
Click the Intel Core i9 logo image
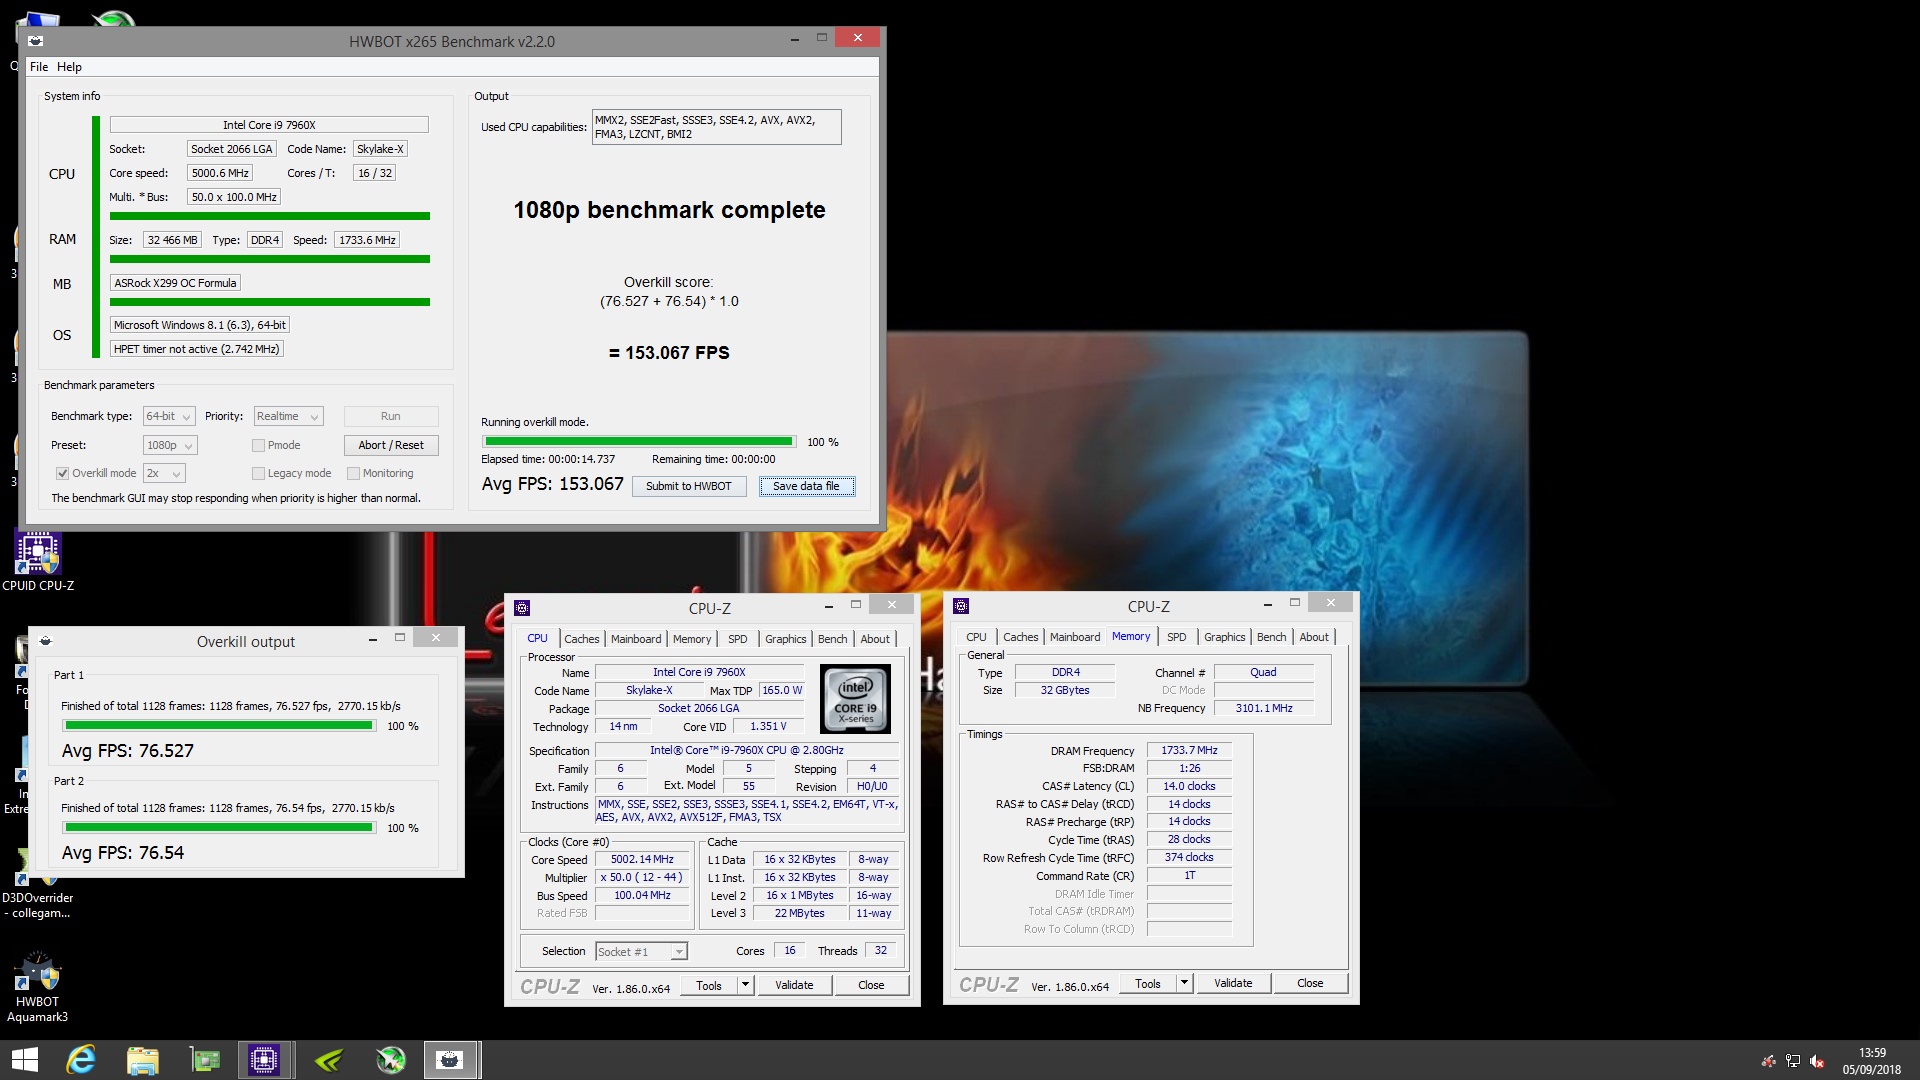click(856, 699)
